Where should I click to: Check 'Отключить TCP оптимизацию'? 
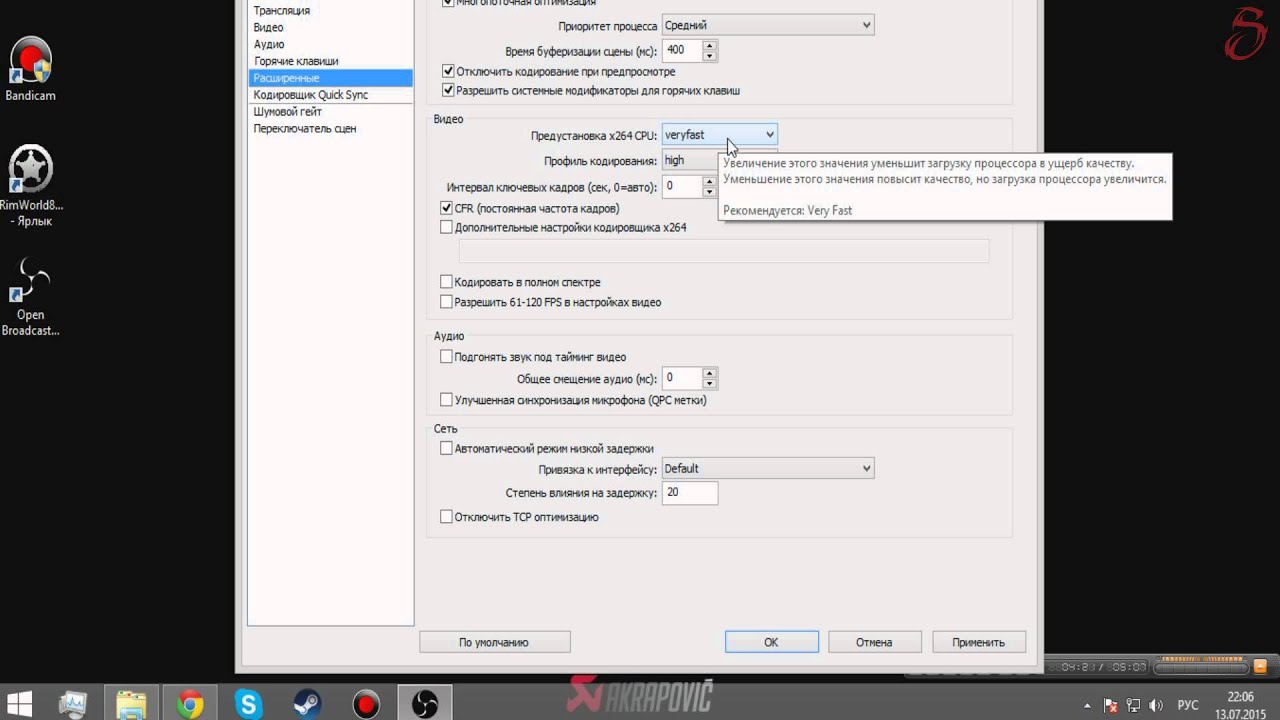pos(447,516)
